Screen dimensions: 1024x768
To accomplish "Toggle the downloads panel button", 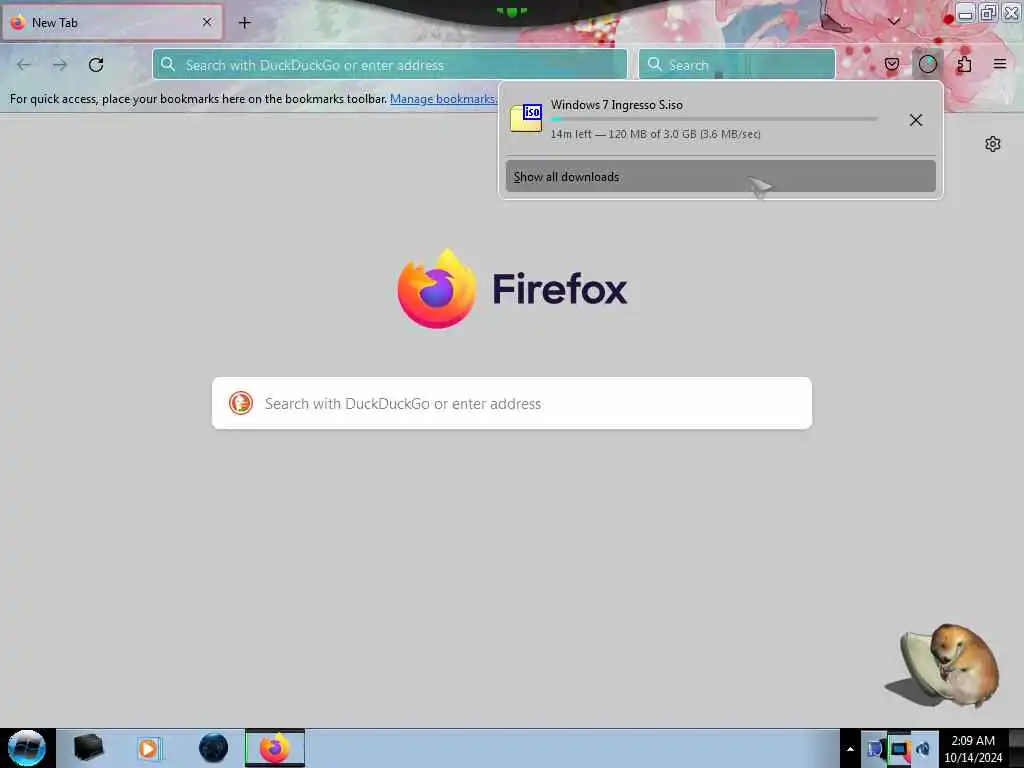I will click(927, 64).
